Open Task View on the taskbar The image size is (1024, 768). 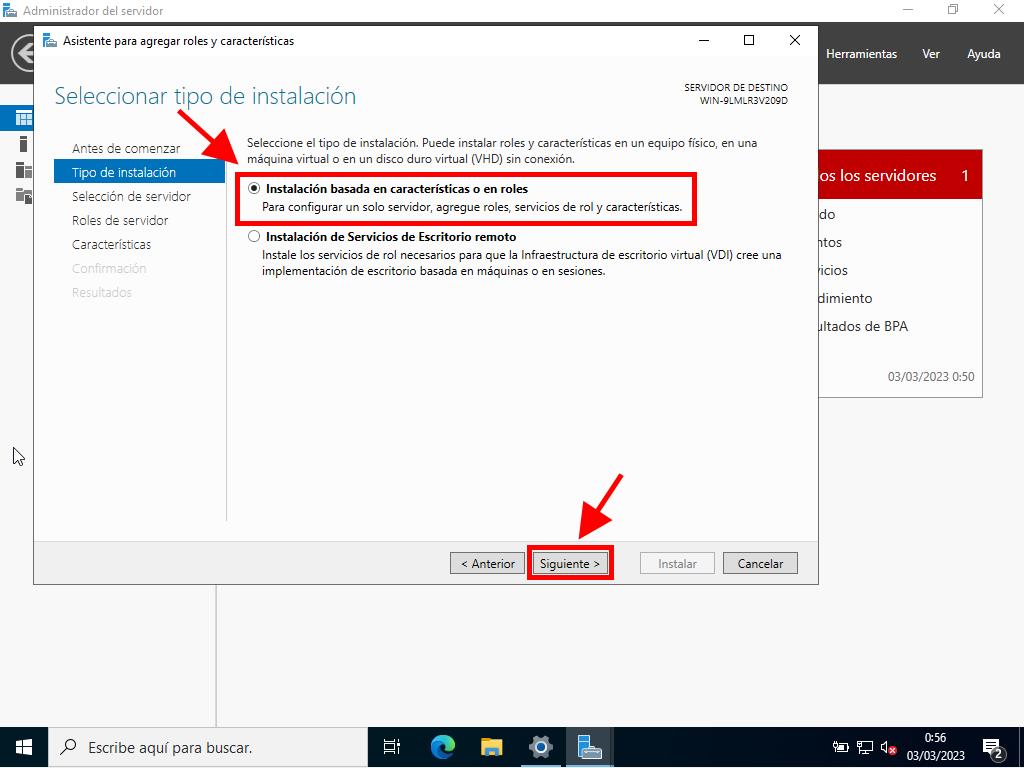tap(392, 747)
